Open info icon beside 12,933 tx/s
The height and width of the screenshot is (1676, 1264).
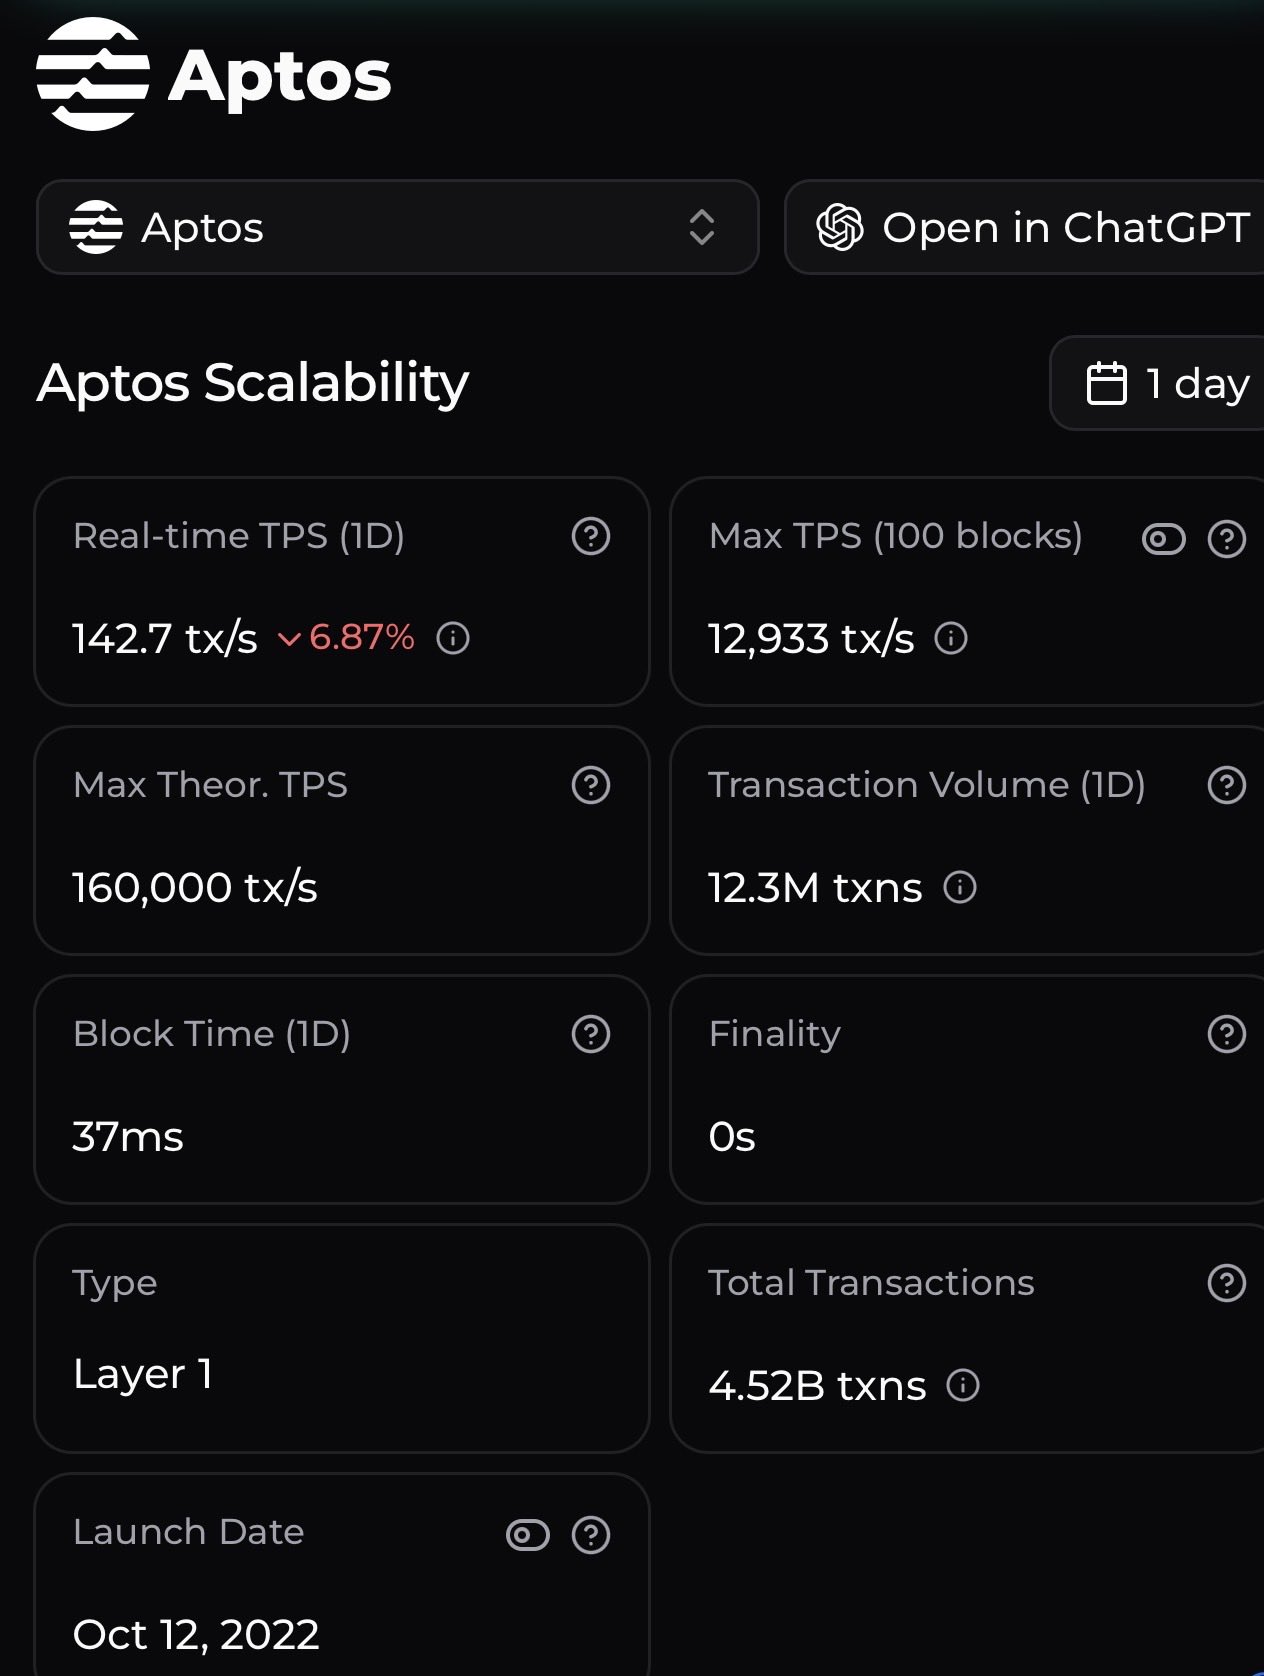[x=951, y=638]
